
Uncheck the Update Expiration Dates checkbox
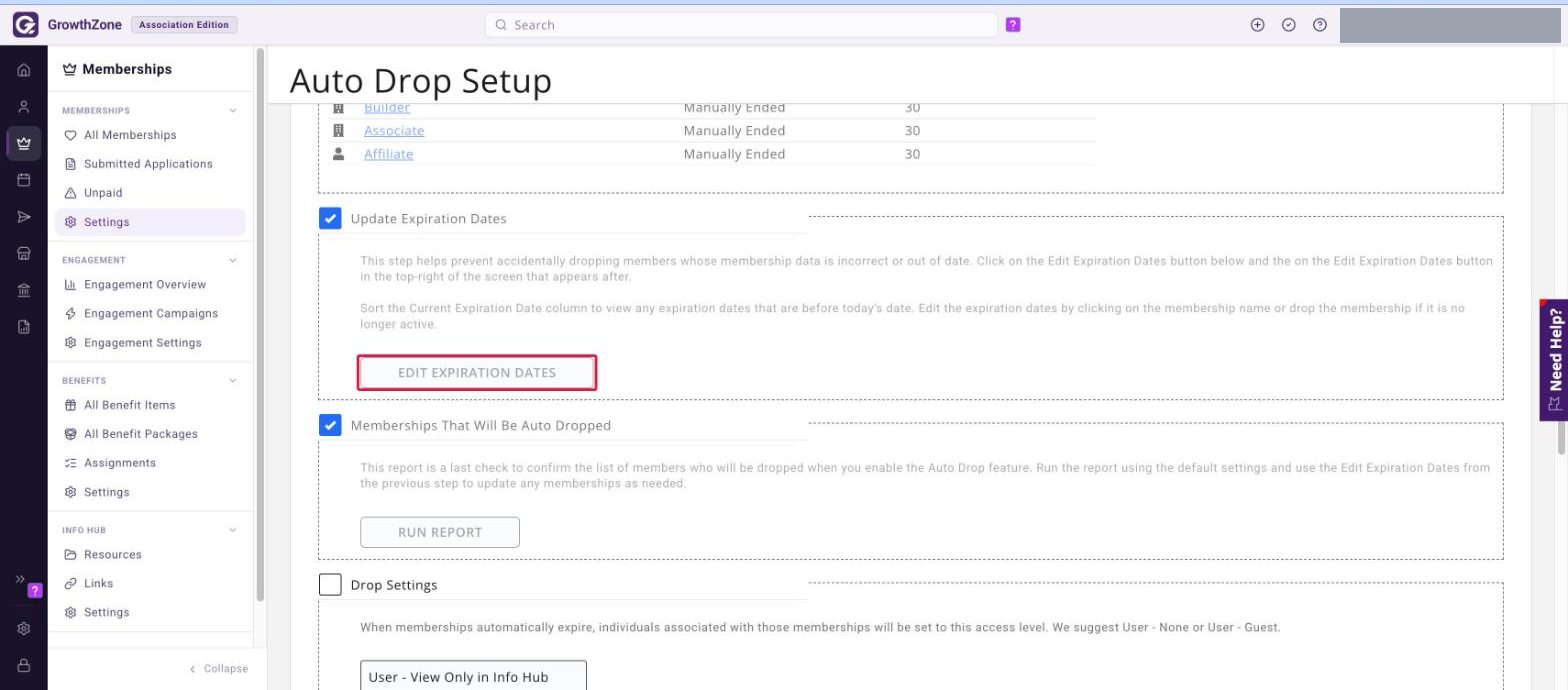coord(330,218)
